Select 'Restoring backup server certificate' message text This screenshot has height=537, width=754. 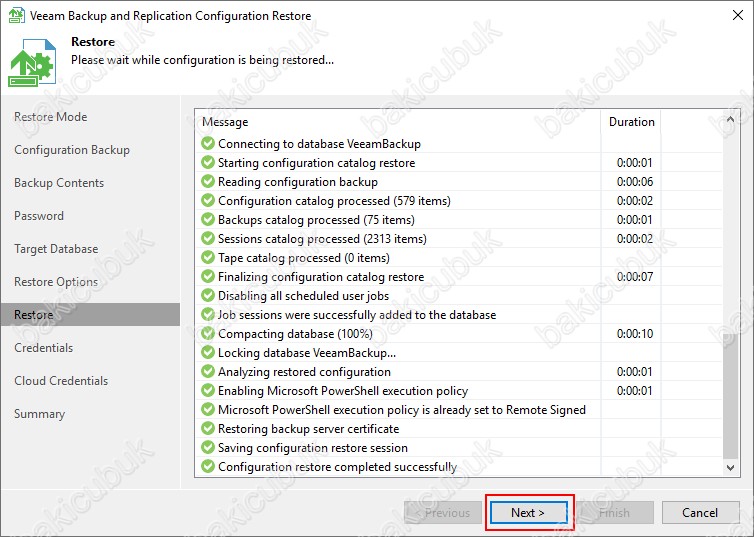pyautogui.click(x=308, y=429)
